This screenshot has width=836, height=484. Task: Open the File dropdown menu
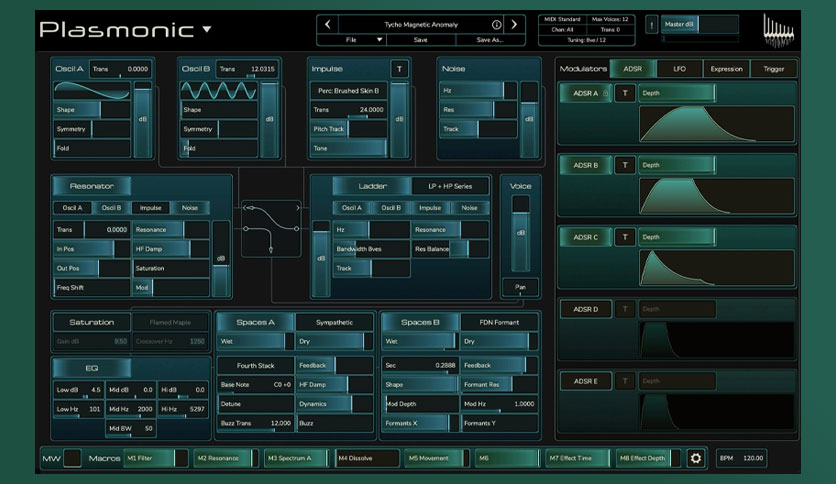(x=364, y=40)
